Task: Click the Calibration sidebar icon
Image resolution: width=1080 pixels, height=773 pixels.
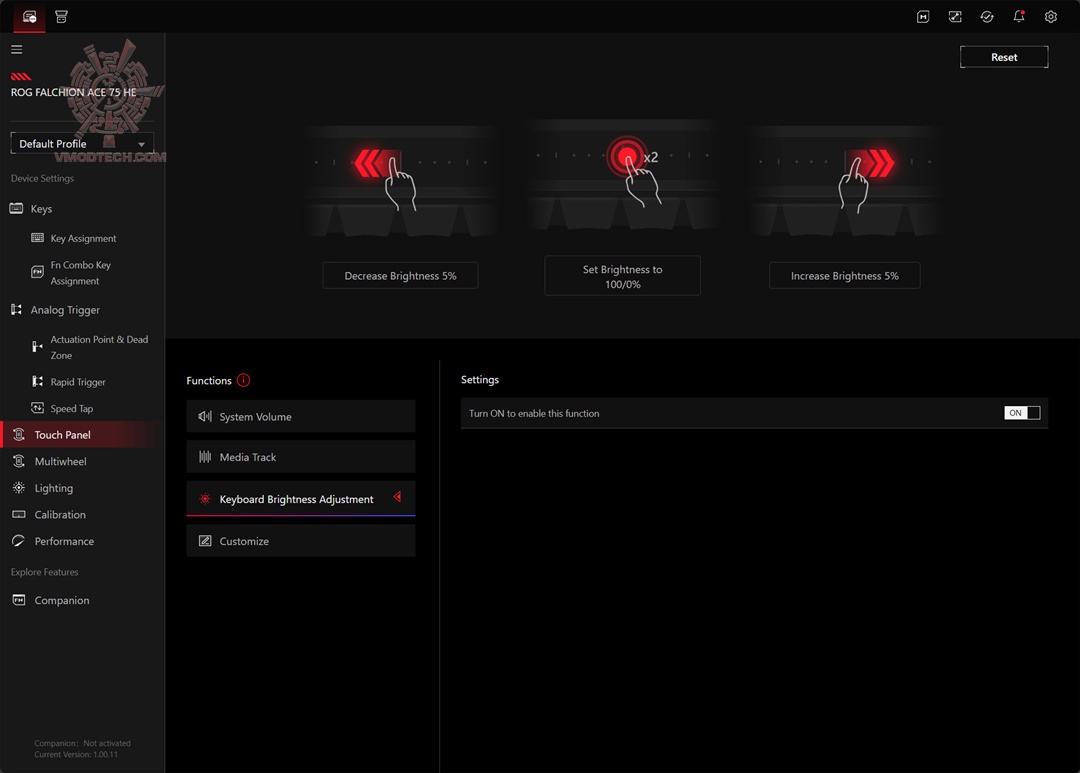Action: 19,514
